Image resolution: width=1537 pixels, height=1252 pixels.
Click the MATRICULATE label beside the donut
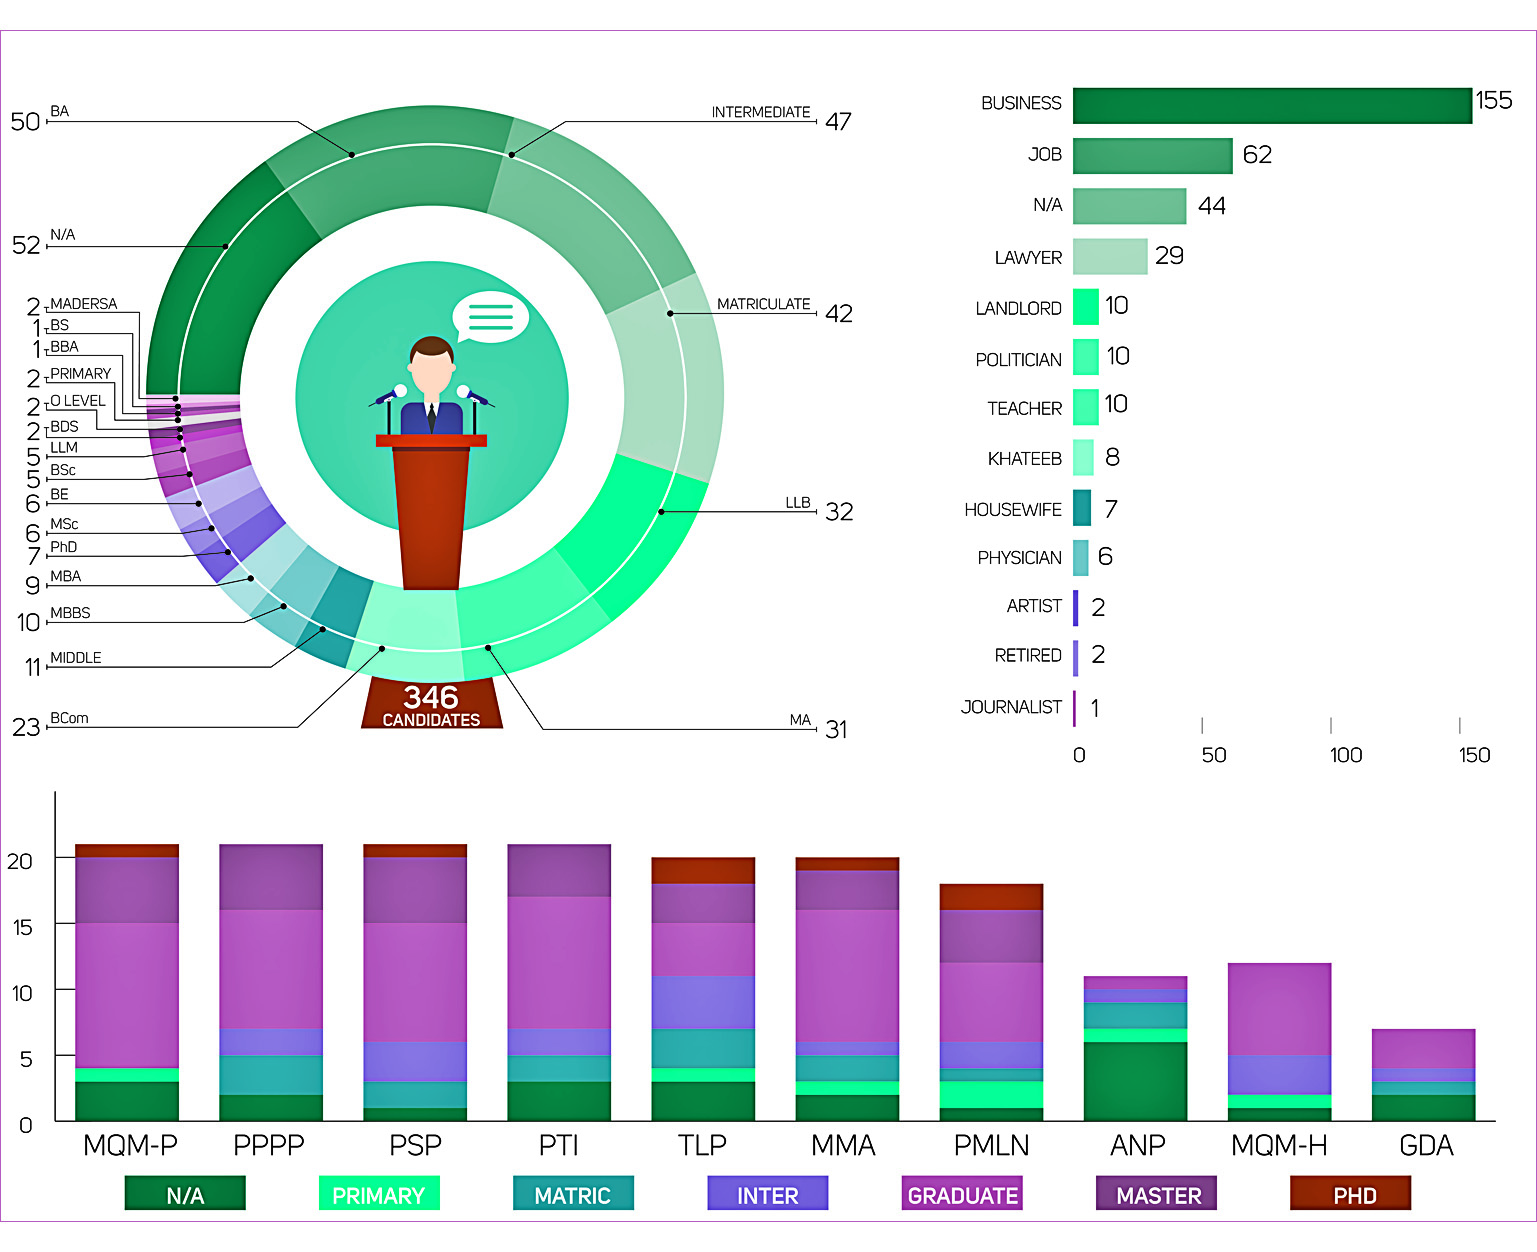tap(764, 304)
